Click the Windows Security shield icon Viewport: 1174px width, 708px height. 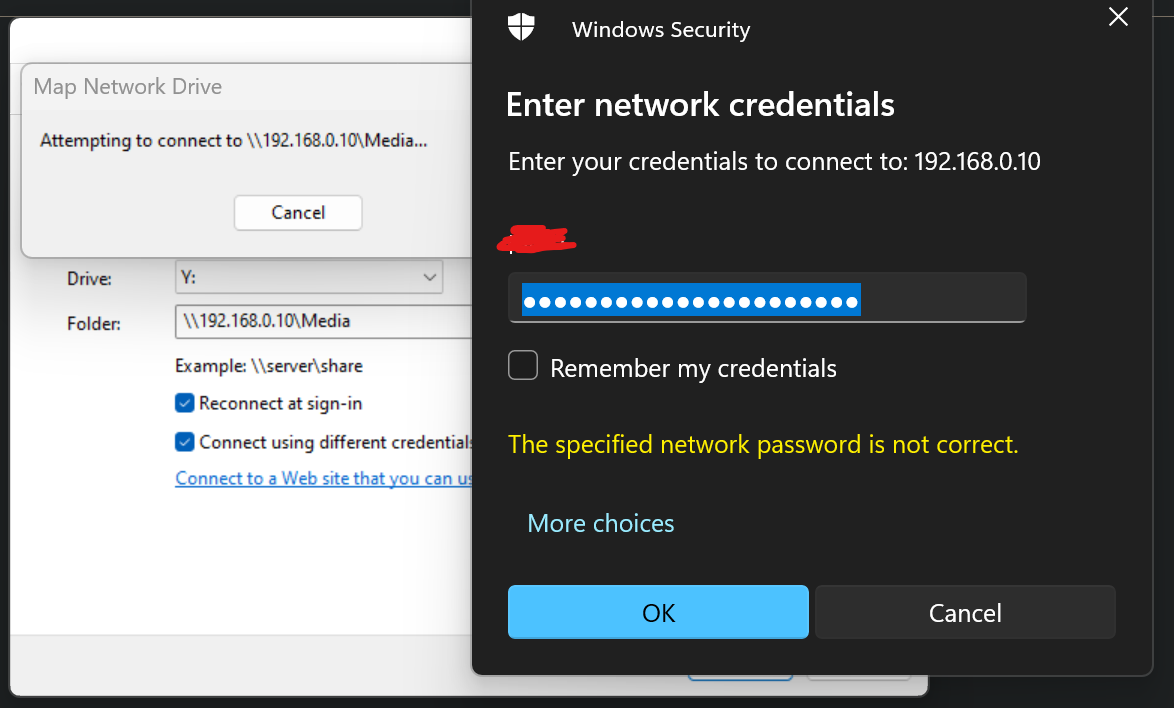tap(521, 28)
